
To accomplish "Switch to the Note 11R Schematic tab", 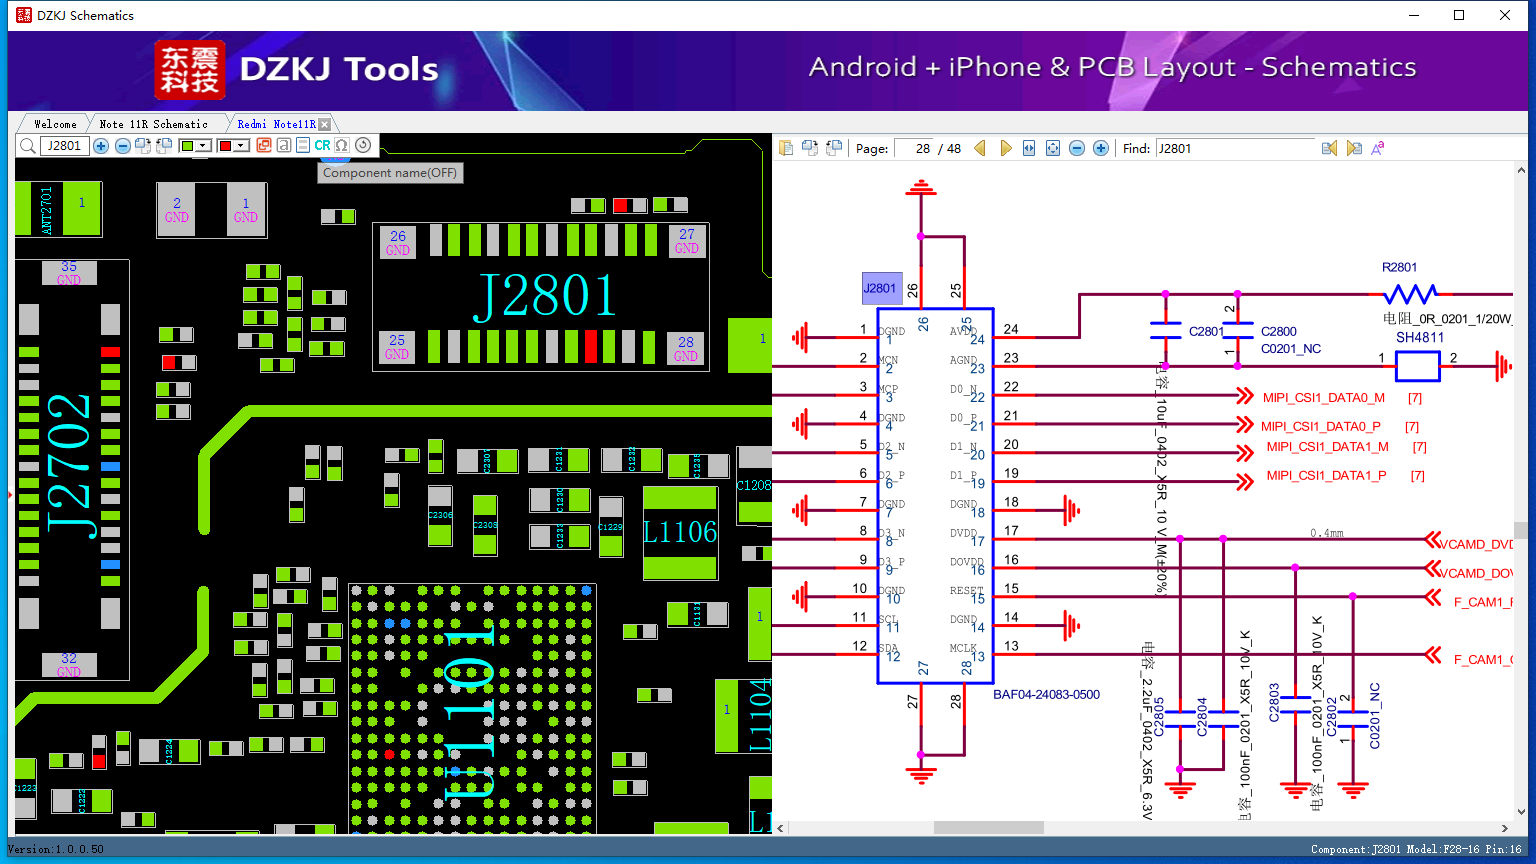I will click(x=154, y=124).
